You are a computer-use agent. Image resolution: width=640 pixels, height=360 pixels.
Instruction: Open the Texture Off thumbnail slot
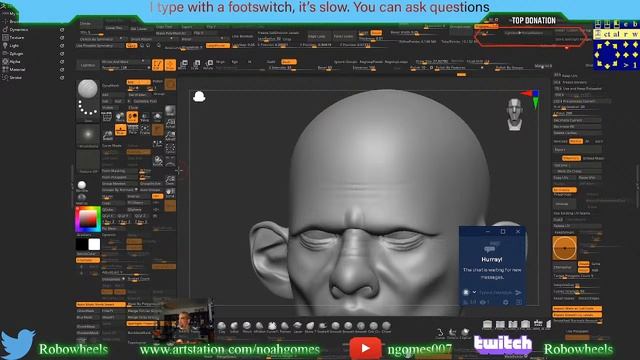88,160
